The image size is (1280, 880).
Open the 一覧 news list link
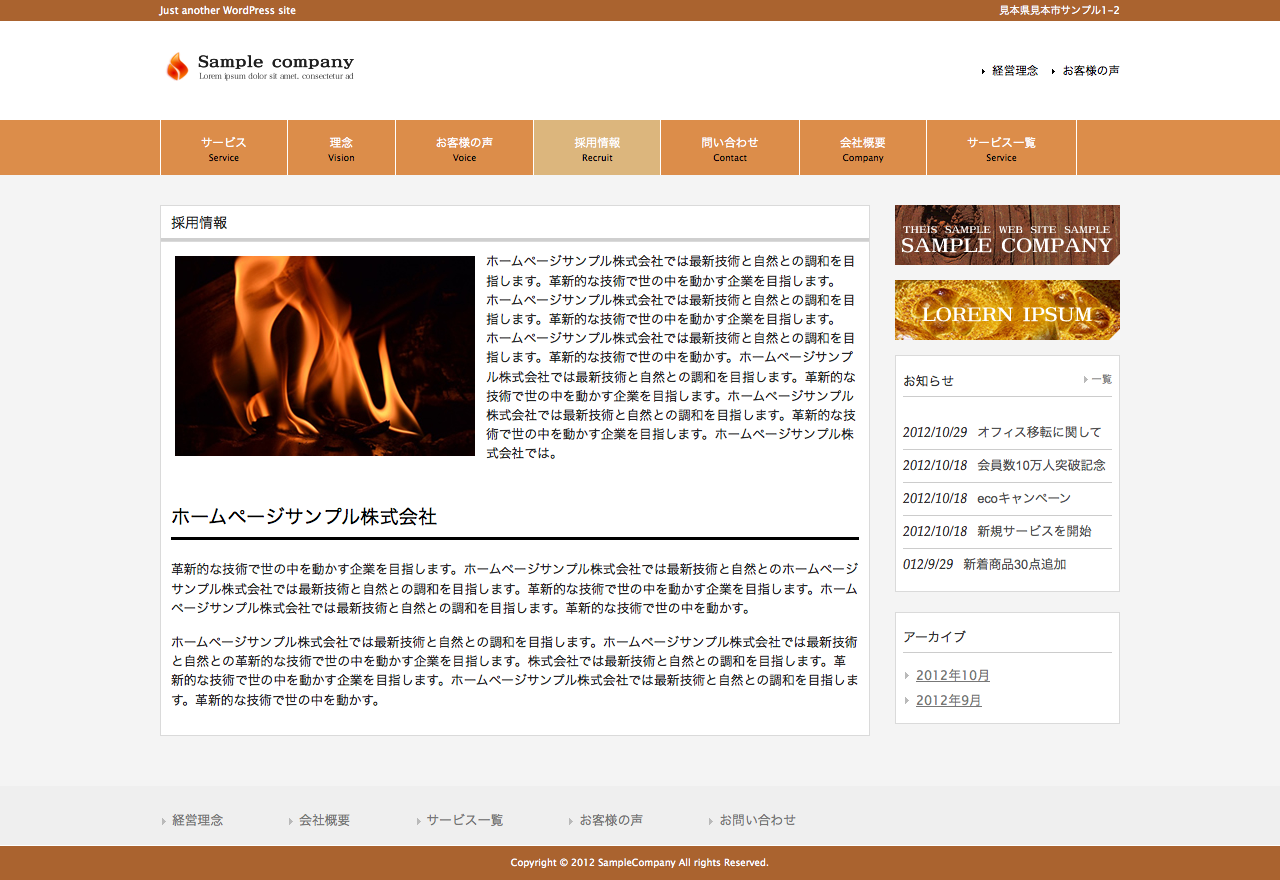coord(1101,379)
